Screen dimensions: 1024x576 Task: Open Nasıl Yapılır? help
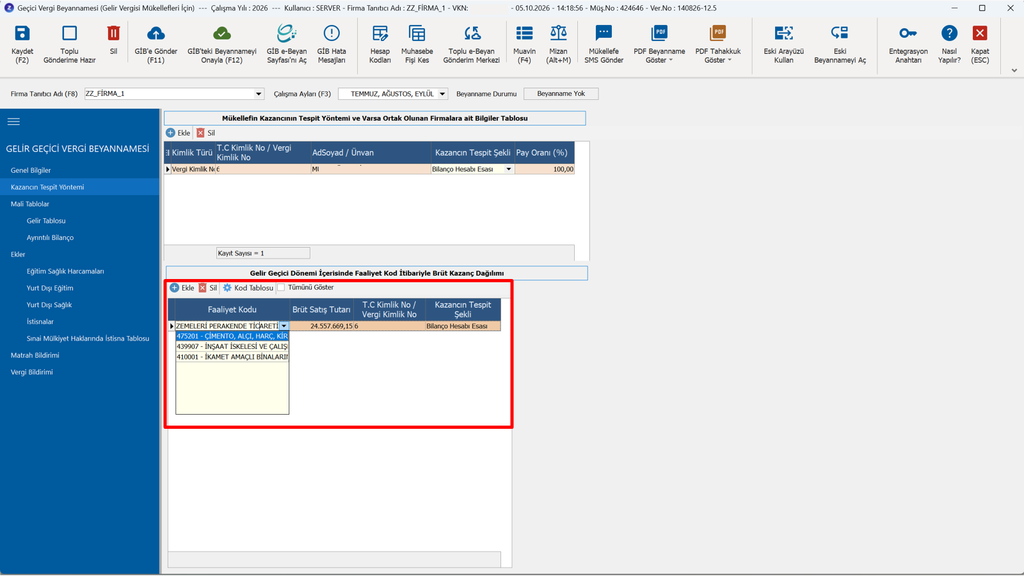tap(949, 44)
